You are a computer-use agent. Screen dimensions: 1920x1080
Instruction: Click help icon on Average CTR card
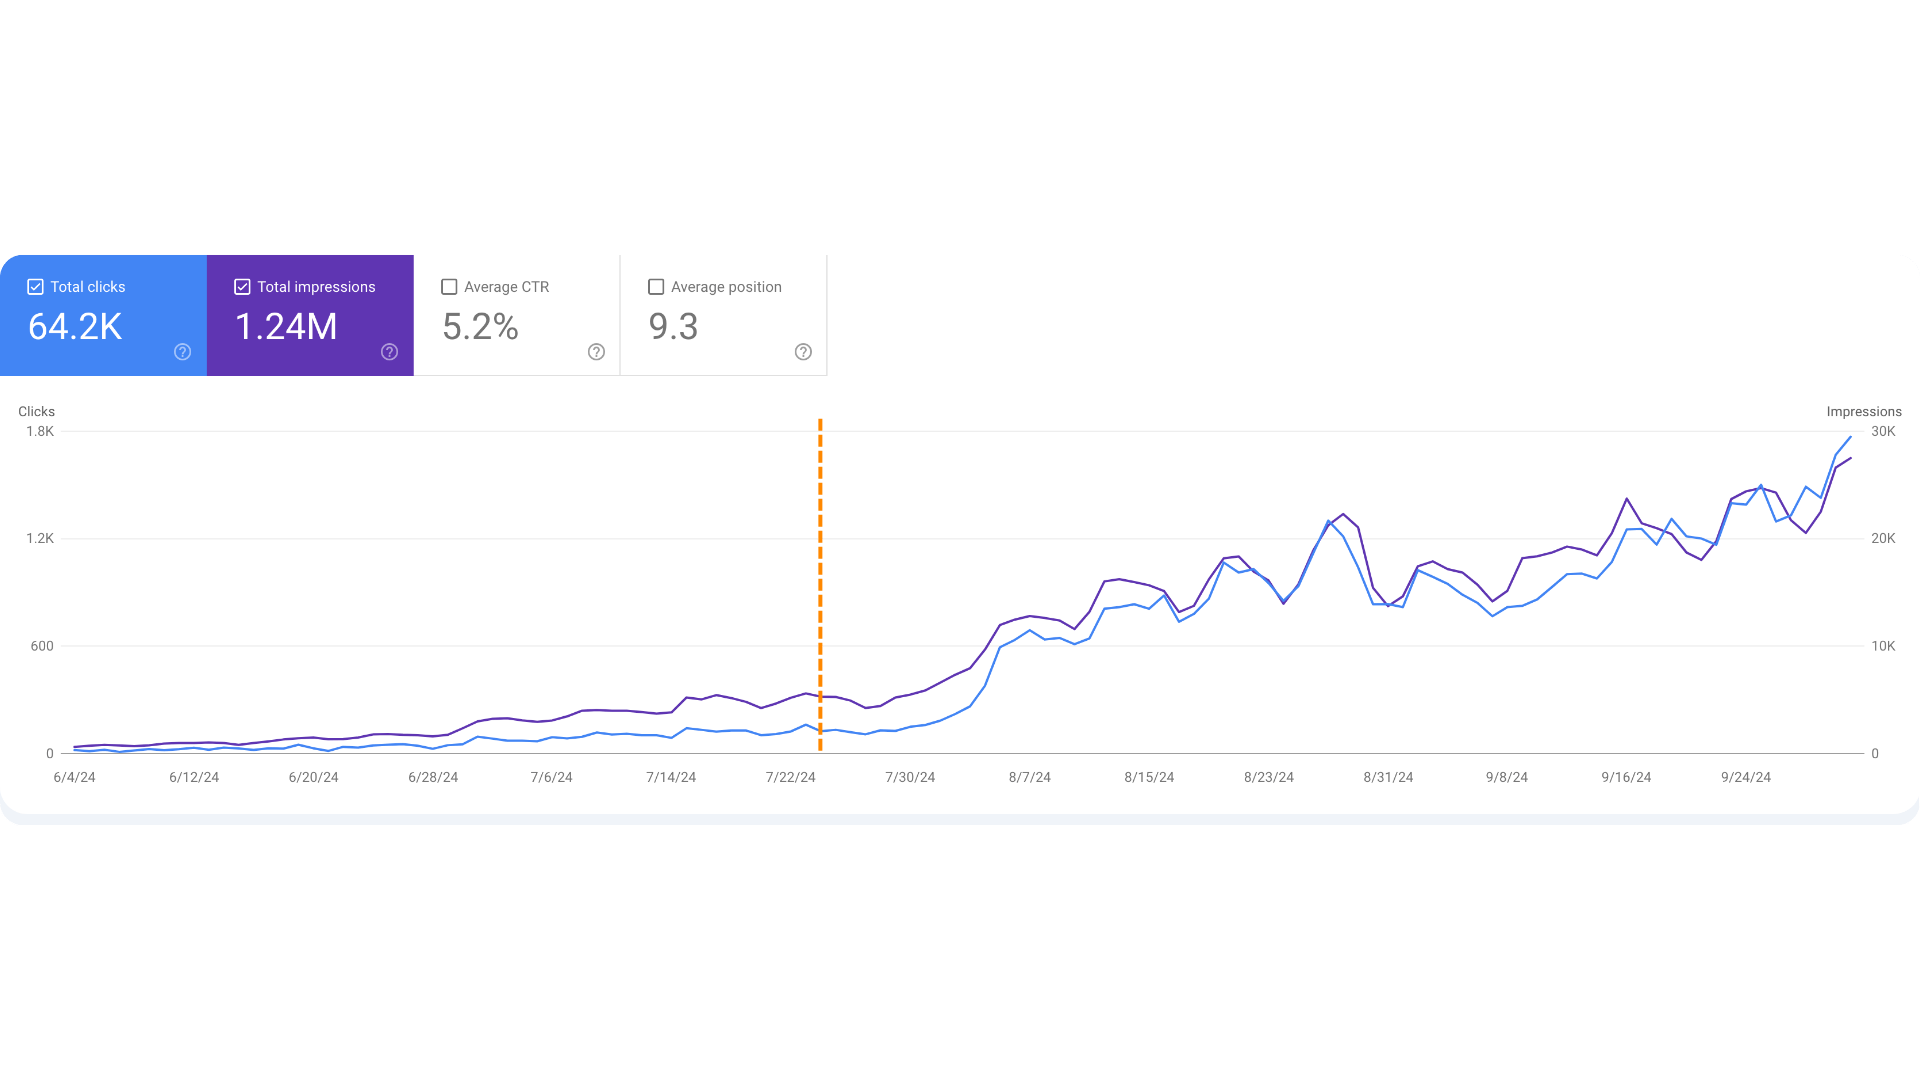coord(596,352)
